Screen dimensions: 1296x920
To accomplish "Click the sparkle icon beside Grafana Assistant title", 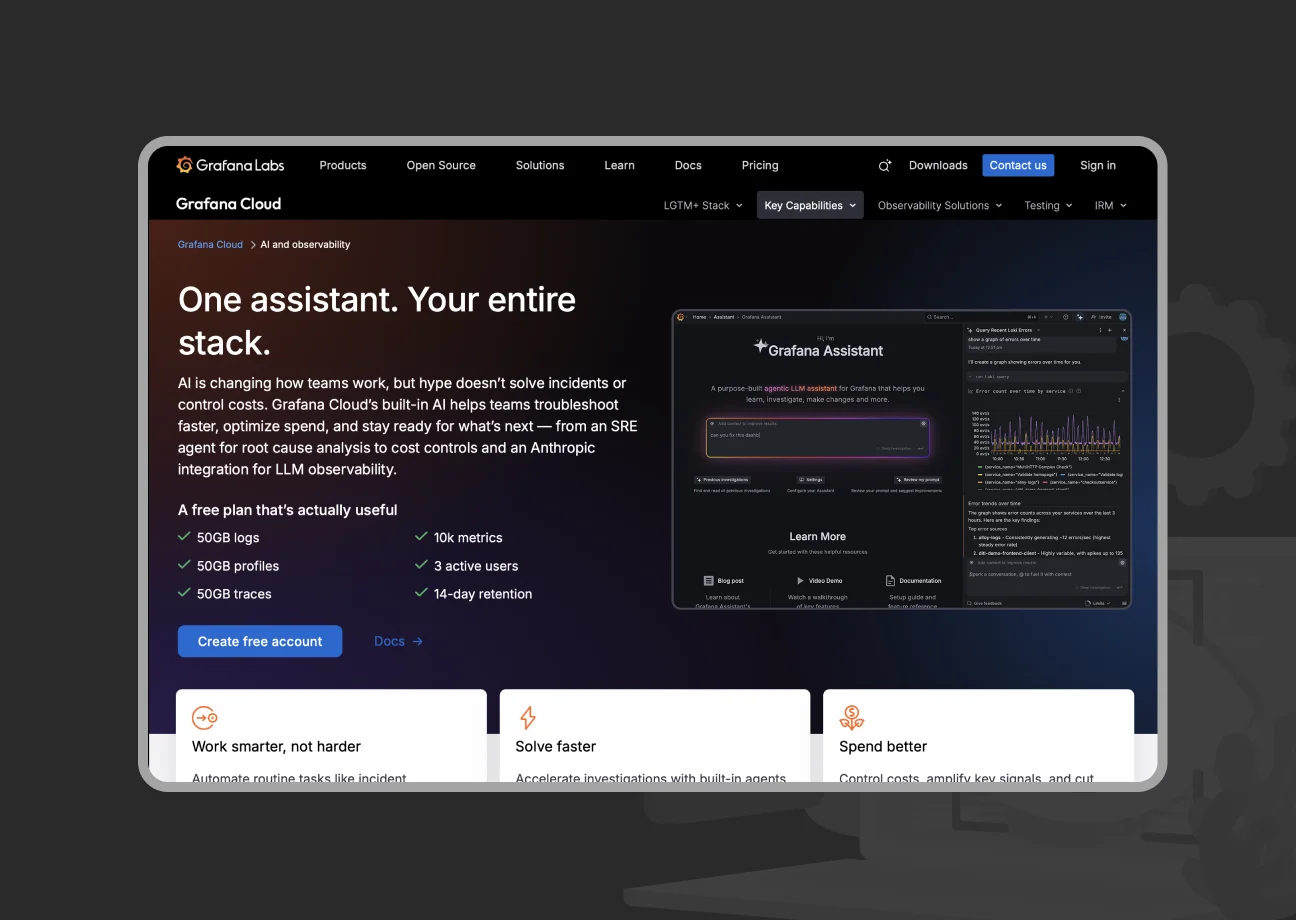I will pyautogui.click(x=760, y=346).
